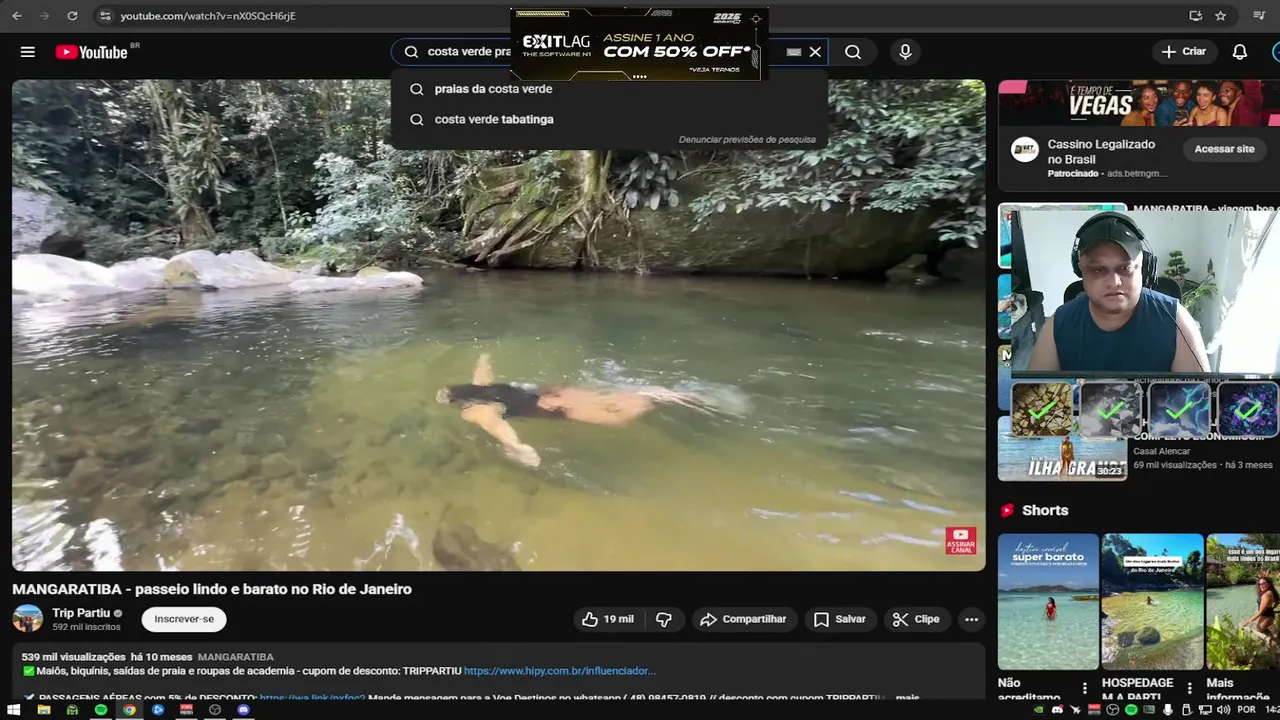Viewport: 1280px width, 720px height.
Task: Open more actions three-dot menu under the video
Action: pos(971,619)
